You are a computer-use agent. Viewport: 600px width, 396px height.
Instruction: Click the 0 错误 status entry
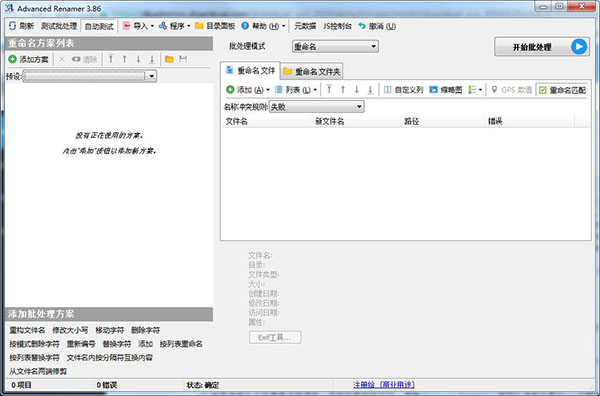[x=107, y=385]
